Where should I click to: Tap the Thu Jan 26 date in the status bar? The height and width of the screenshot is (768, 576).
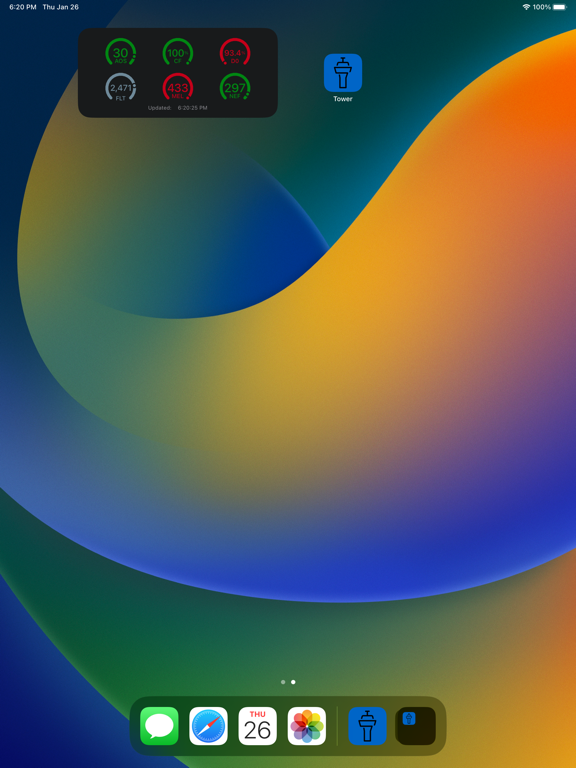click(x=61, y=7)
